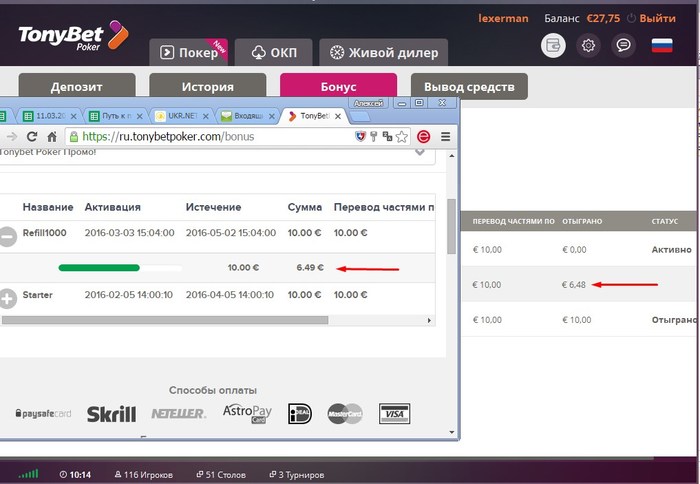700x484 pixels.
Task: Click the horizontal scrollbar of bonus table
Action: (165, 320)
